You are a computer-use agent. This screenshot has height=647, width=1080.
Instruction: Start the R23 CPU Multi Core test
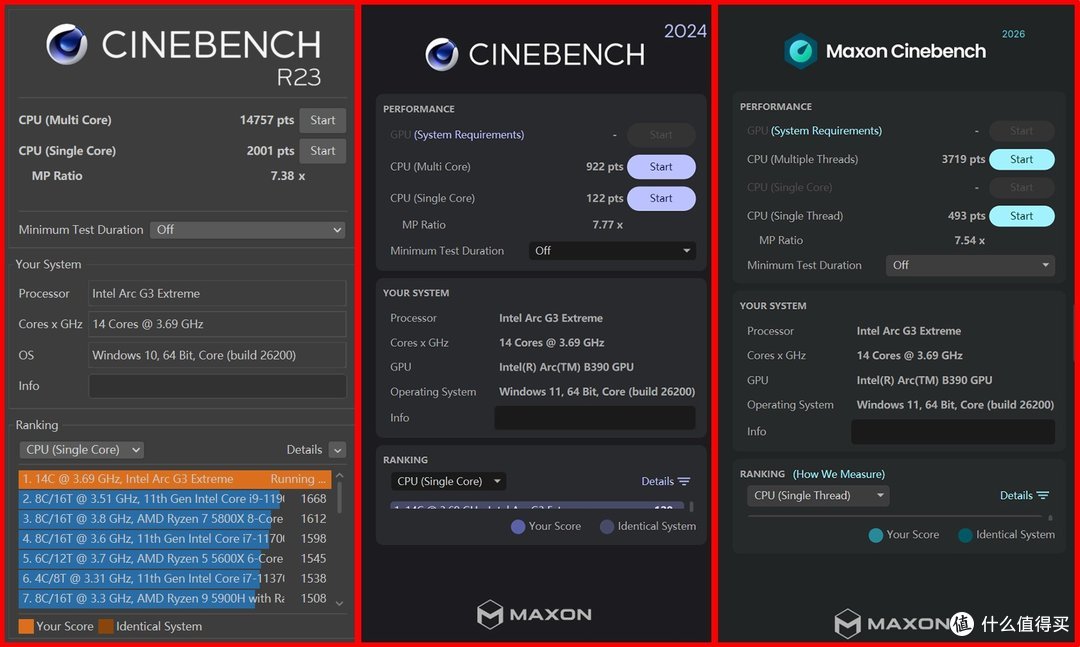click(322, 120)
